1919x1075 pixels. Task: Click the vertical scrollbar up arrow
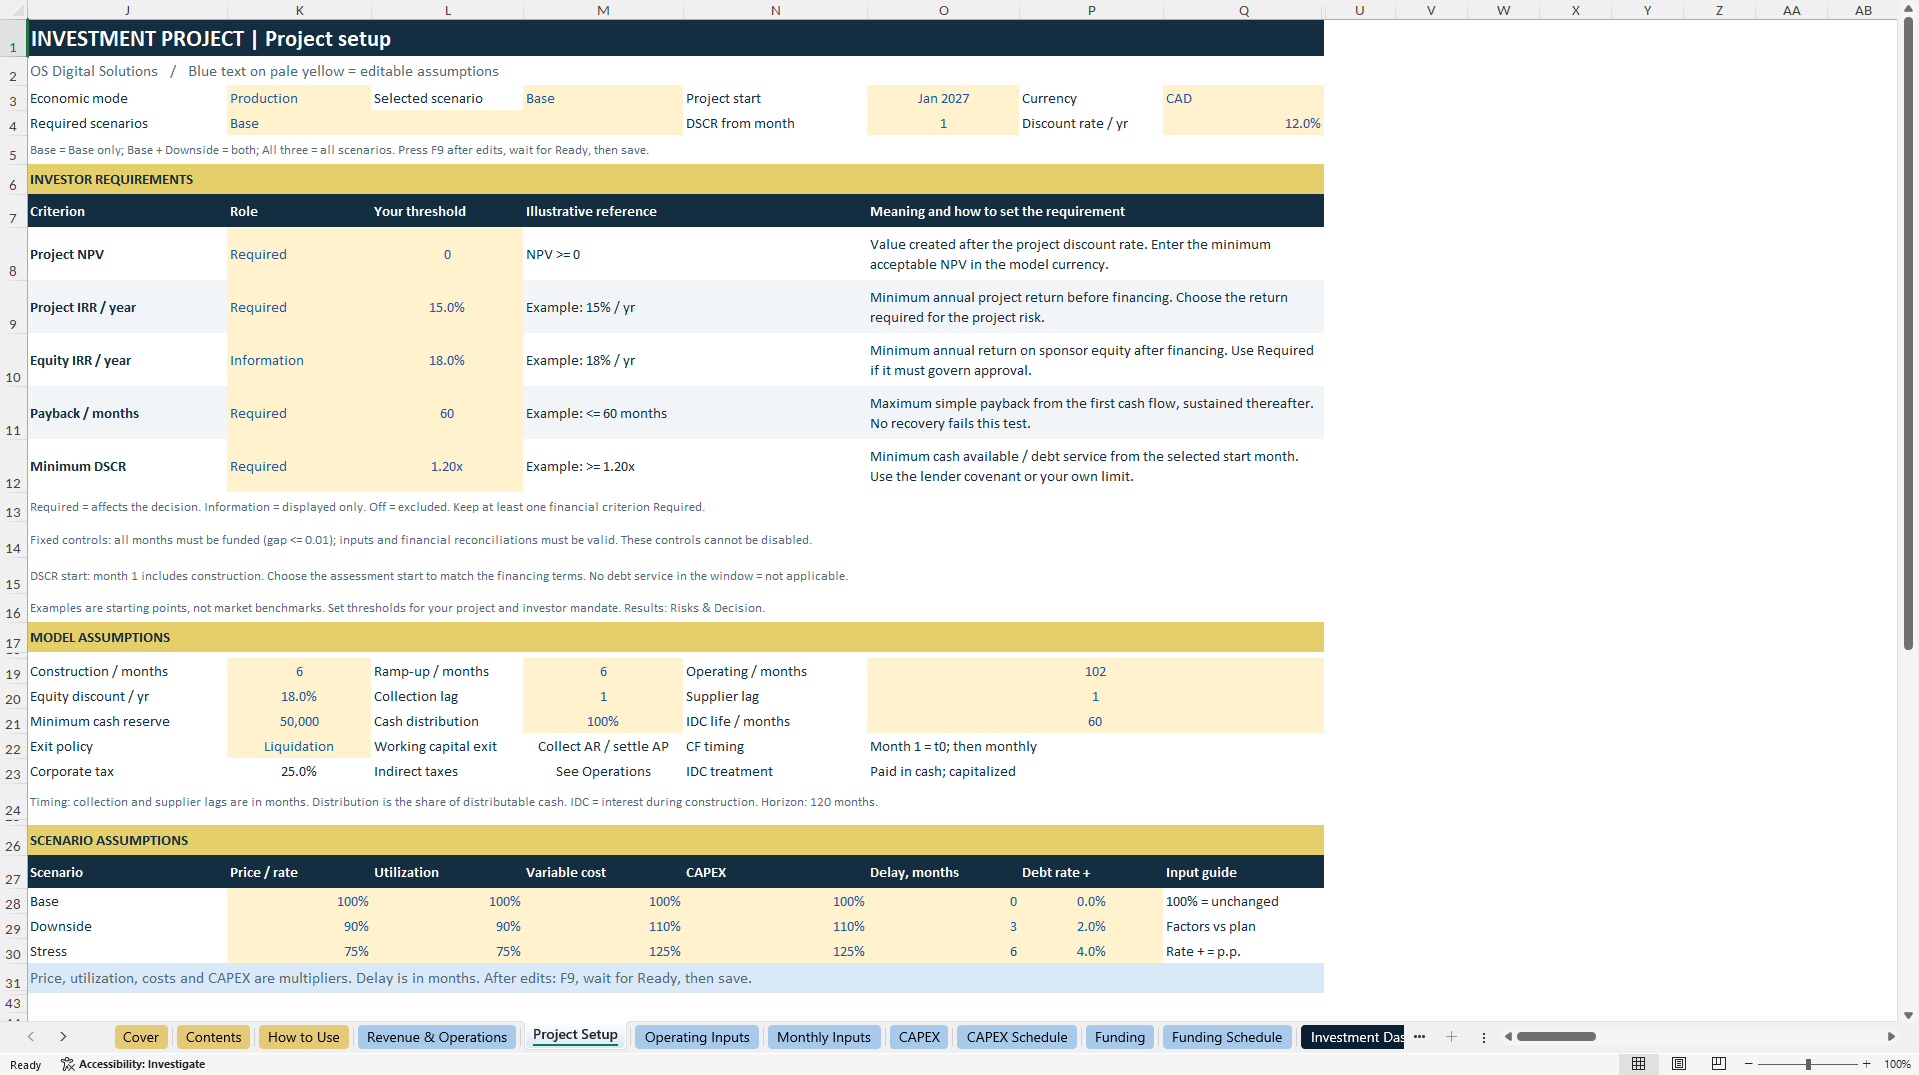[1908, 9]
